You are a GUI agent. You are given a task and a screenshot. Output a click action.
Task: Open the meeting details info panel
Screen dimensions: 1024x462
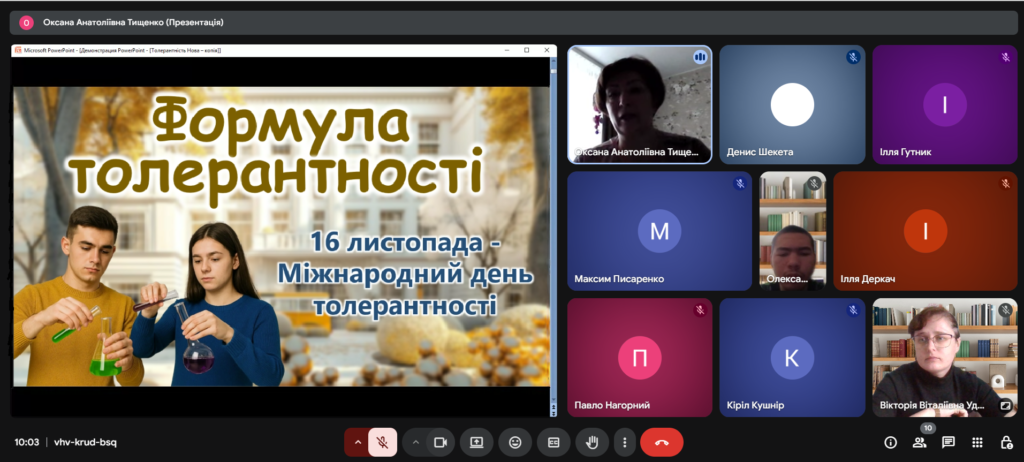[890, 442]
